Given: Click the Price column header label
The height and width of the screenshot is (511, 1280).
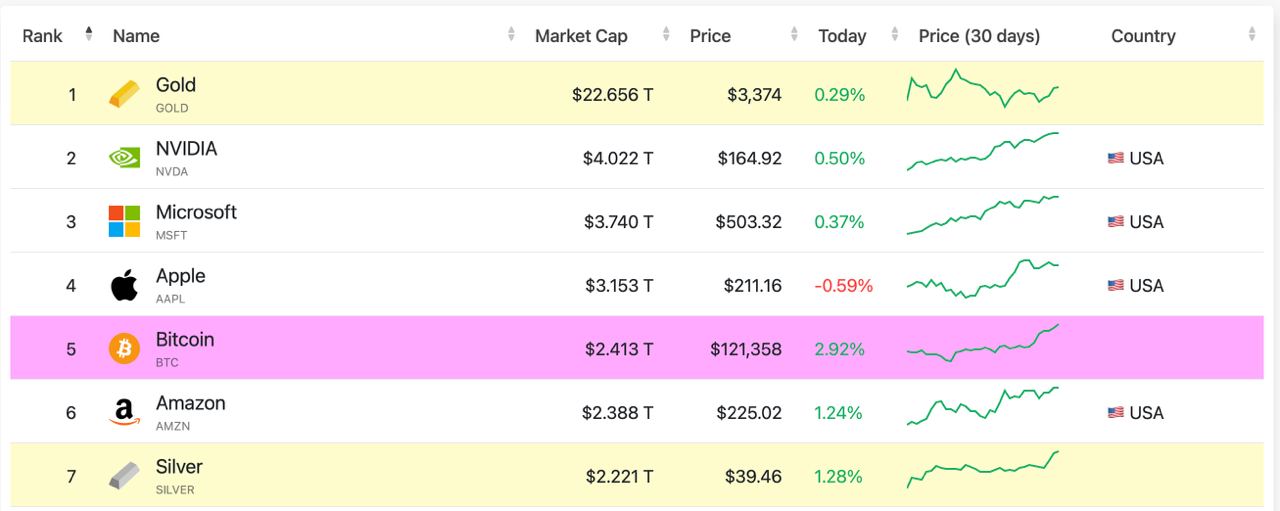Looking at the screenshot, I should [x=710, y=35].
